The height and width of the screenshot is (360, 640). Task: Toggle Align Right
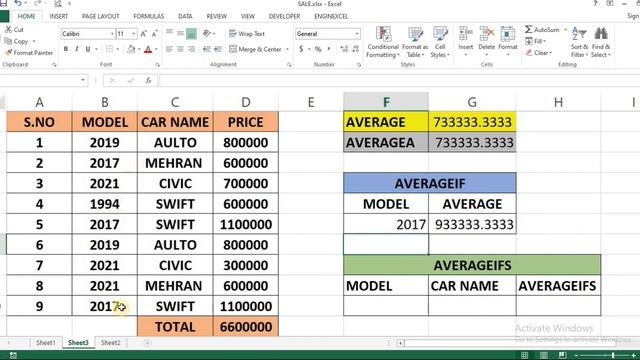(x=191, y=49)
